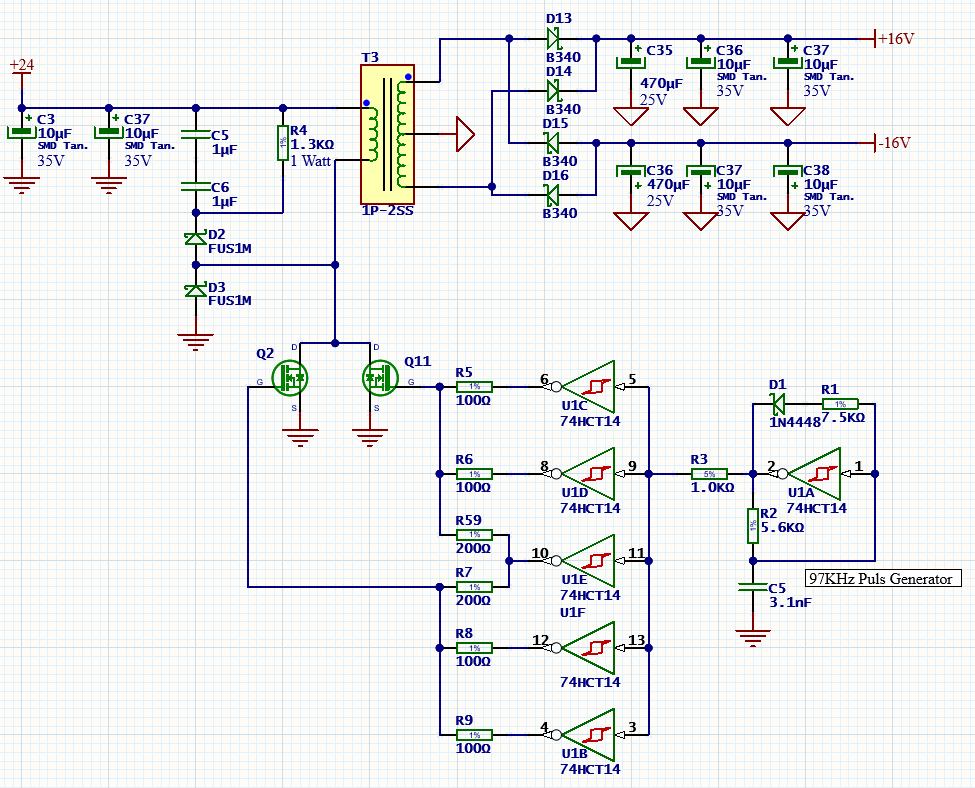The width and height of the screenshot is (975, 788).
Task: Select the R4 1.3KΩ resistor
Action: coord(283,143)
